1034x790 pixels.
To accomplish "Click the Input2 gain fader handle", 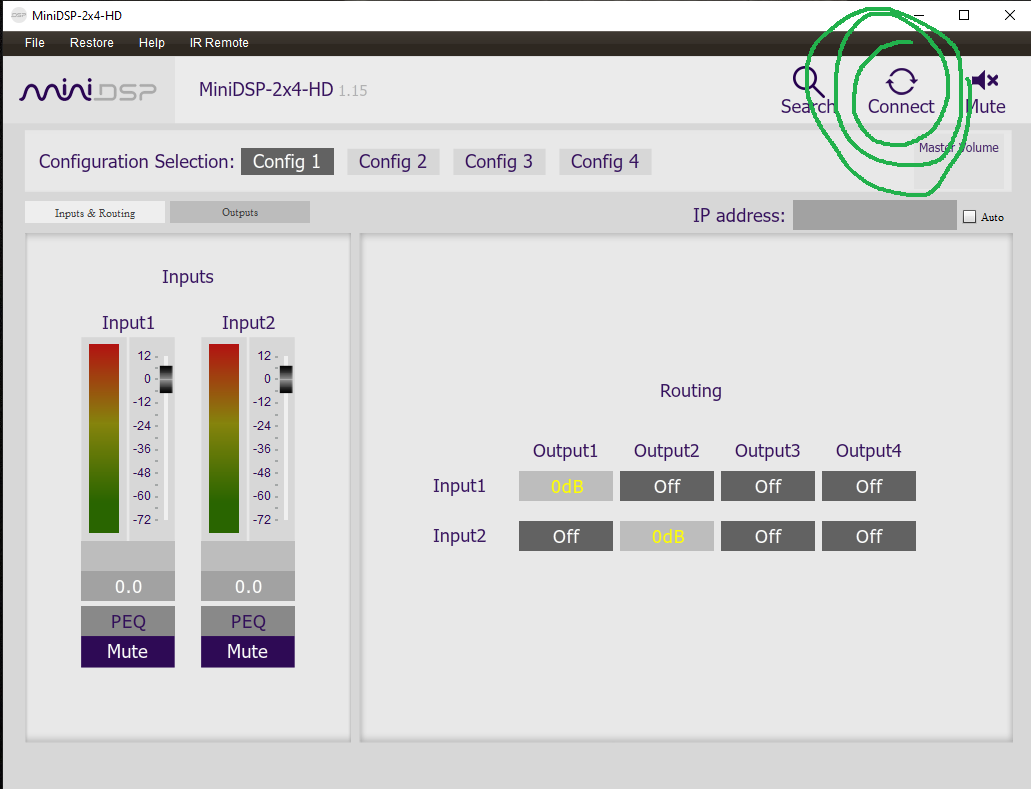I will pos(286,379).
